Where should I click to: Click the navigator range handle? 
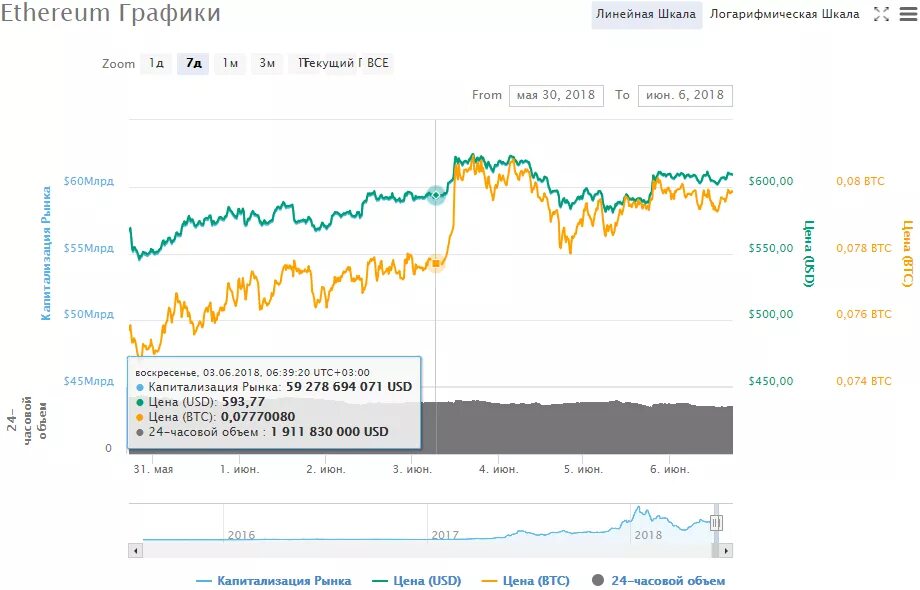tap(716, 523)
